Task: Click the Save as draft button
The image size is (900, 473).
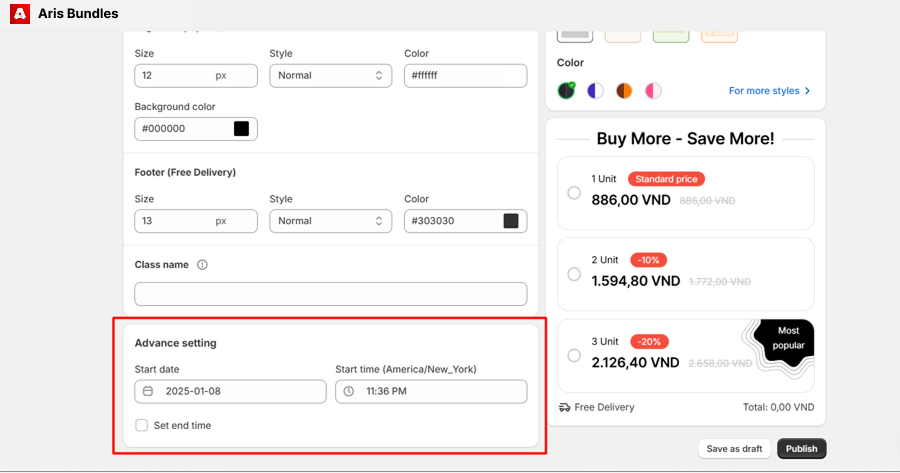Action: coord(734,449)
